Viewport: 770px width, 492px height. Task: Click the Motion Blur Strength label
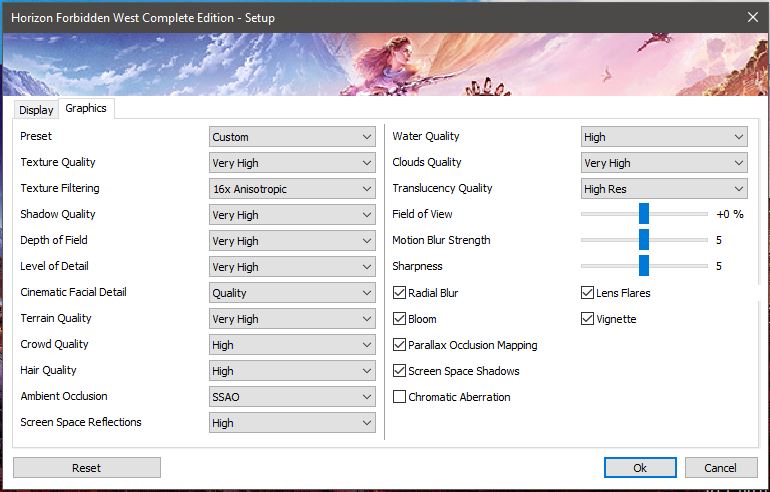(441, 240)
